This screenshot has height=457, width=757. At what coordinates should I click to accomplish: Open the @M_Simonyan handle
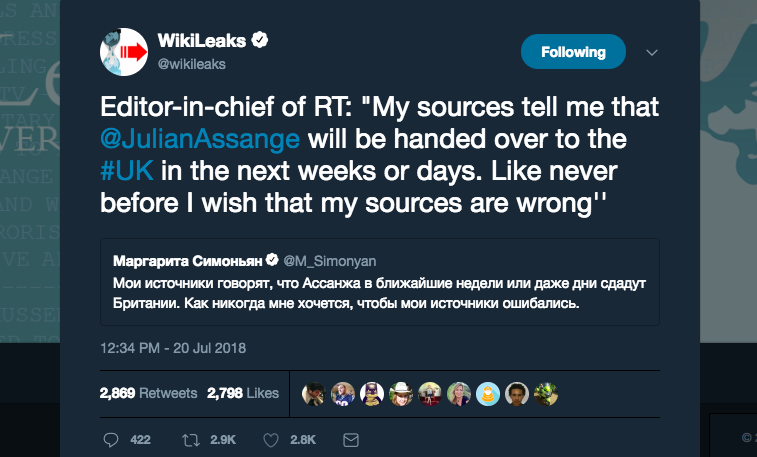click(330, 261)
